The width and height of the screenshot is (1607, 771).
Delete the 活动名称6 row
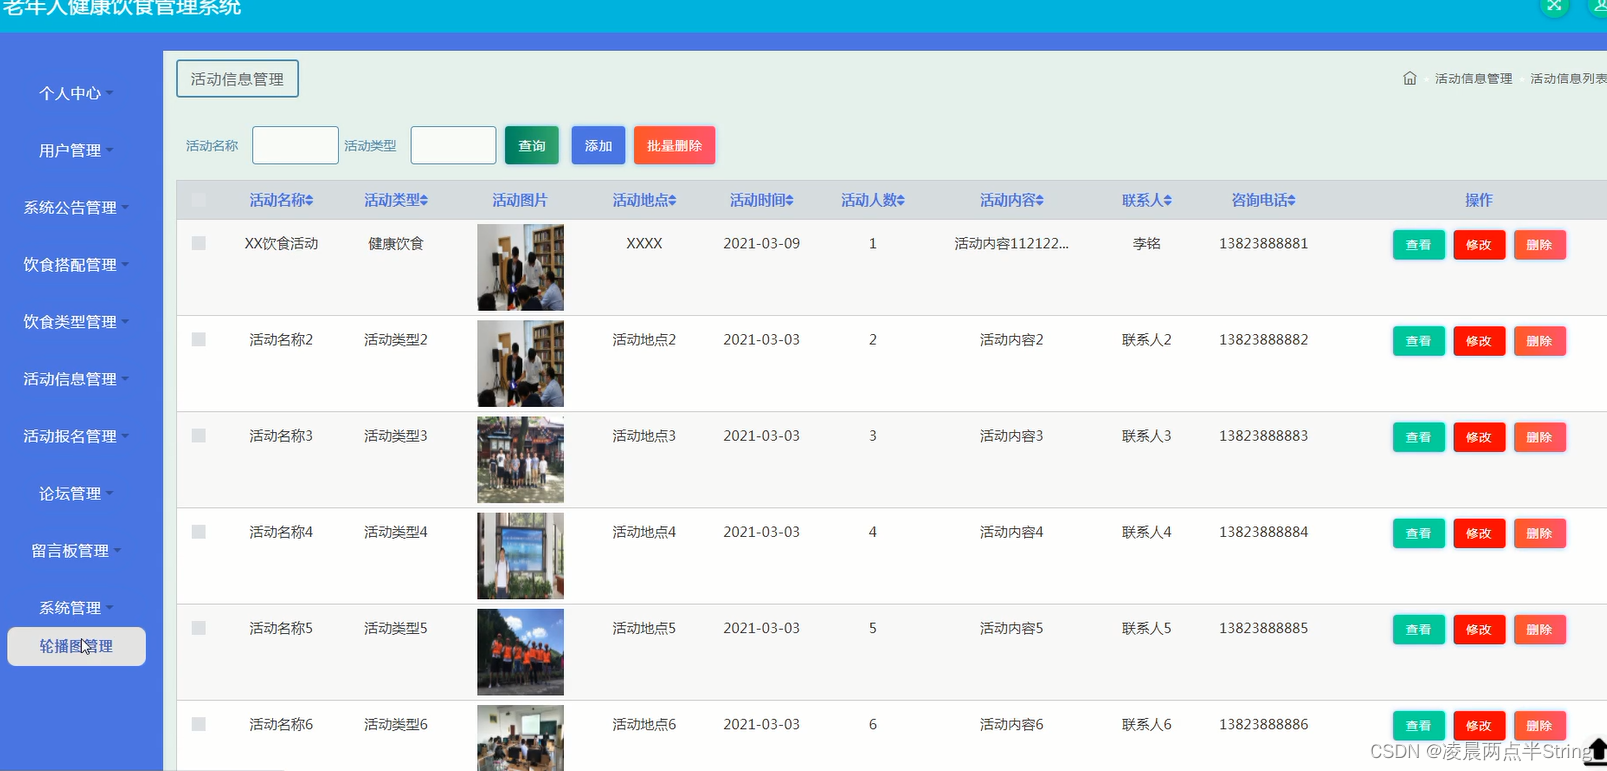tap(1539, 724)
